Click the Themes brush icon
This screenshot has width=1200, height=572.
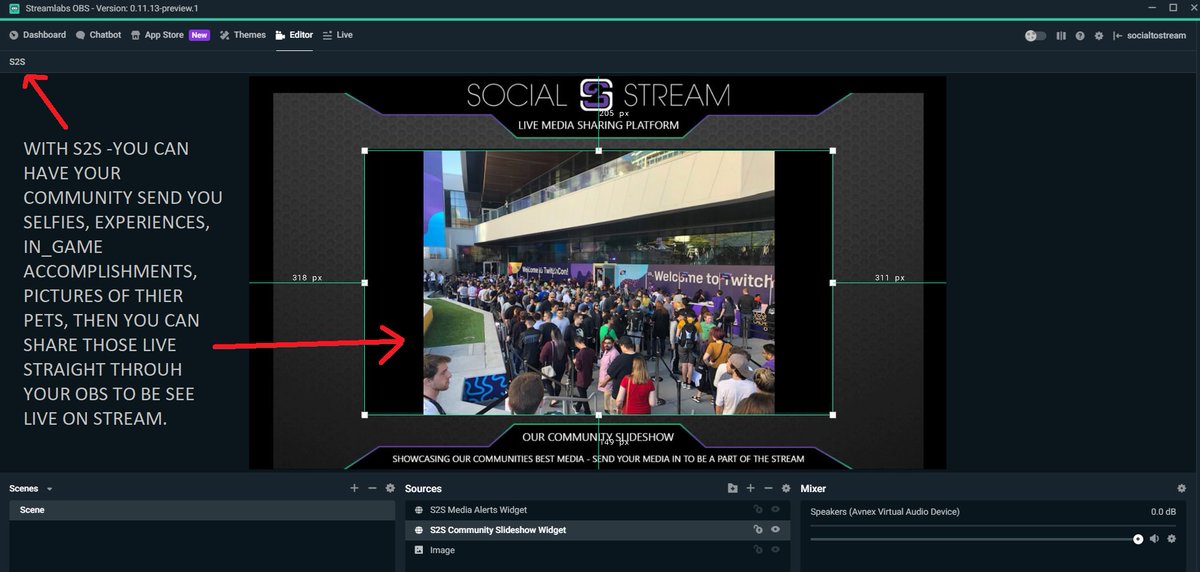(x=224, y=35)
